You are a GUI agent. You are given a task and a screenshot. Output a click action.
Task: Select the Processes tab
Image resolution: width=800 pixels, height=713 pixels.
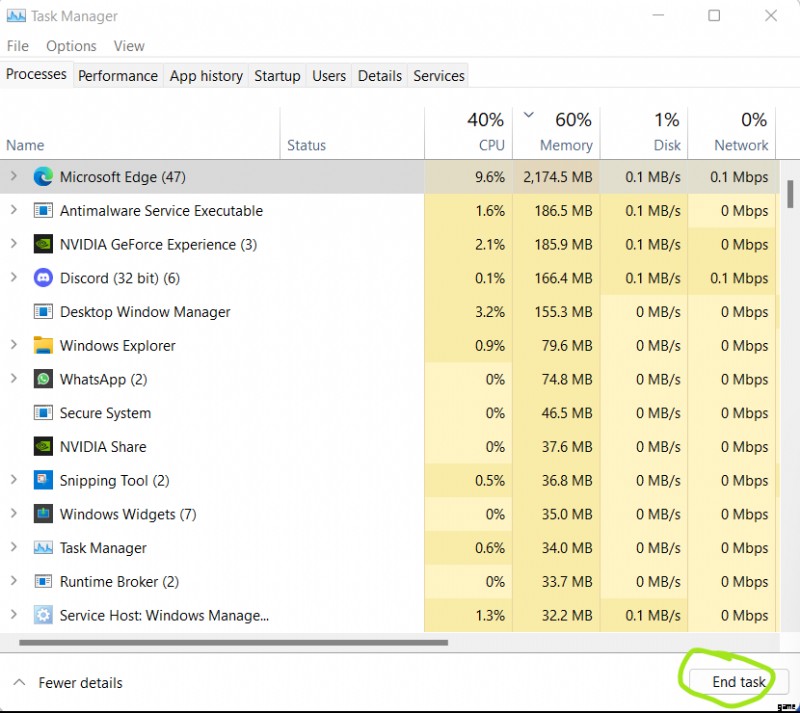(x=36, y=74)
